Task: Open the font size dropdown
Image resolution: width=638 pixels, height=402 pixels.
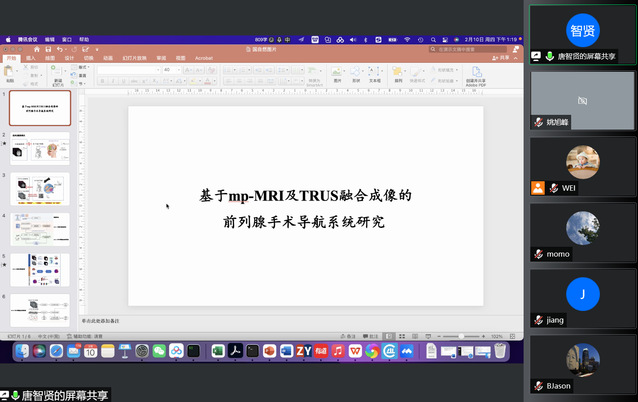Action: click(176, 70)
